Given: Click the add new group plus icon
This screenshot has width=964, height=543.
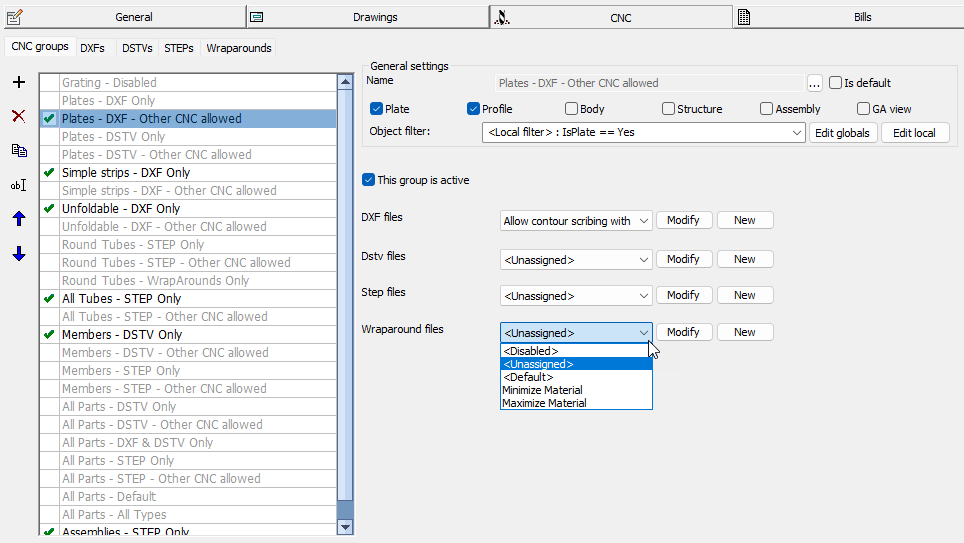Looking at the screenshot, I should 18,82.
